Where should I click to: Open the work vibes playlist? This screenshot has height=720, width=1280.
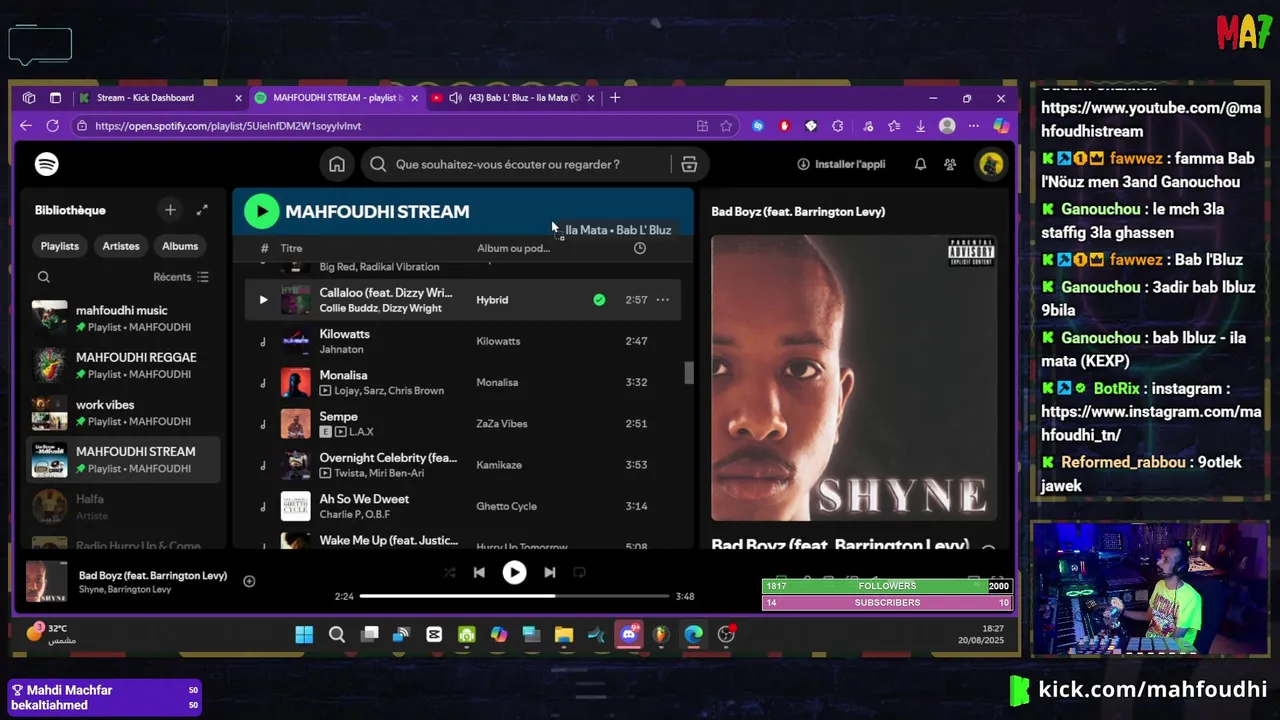pos(122,412)
